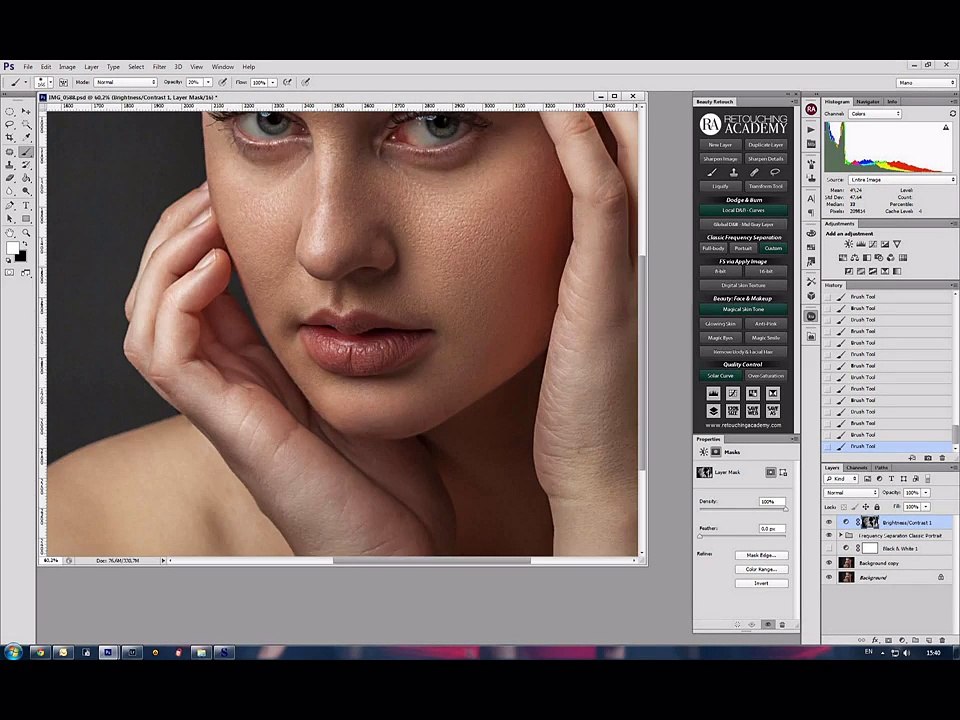Click the Magical Skin Tone button
This screenshot has width=960, height=720.
click(743, 310)
